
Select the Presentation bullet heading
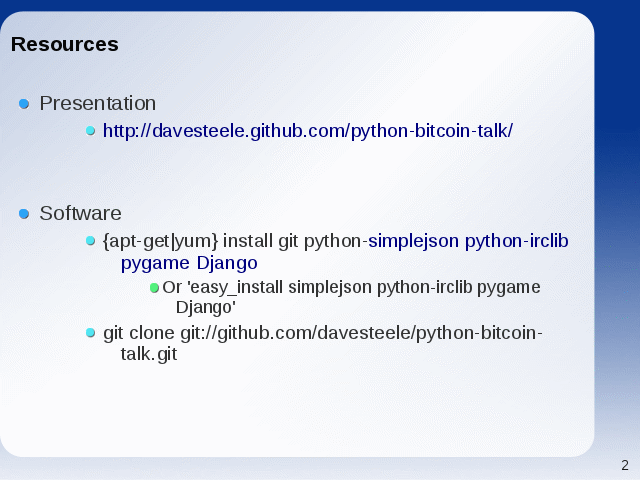click(x=98, y=103)
